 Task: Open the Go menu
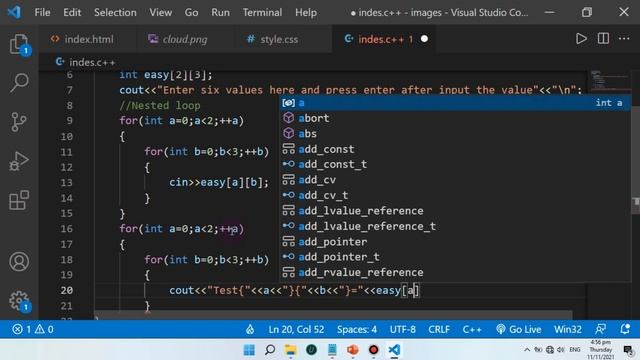tap(191, 12)
